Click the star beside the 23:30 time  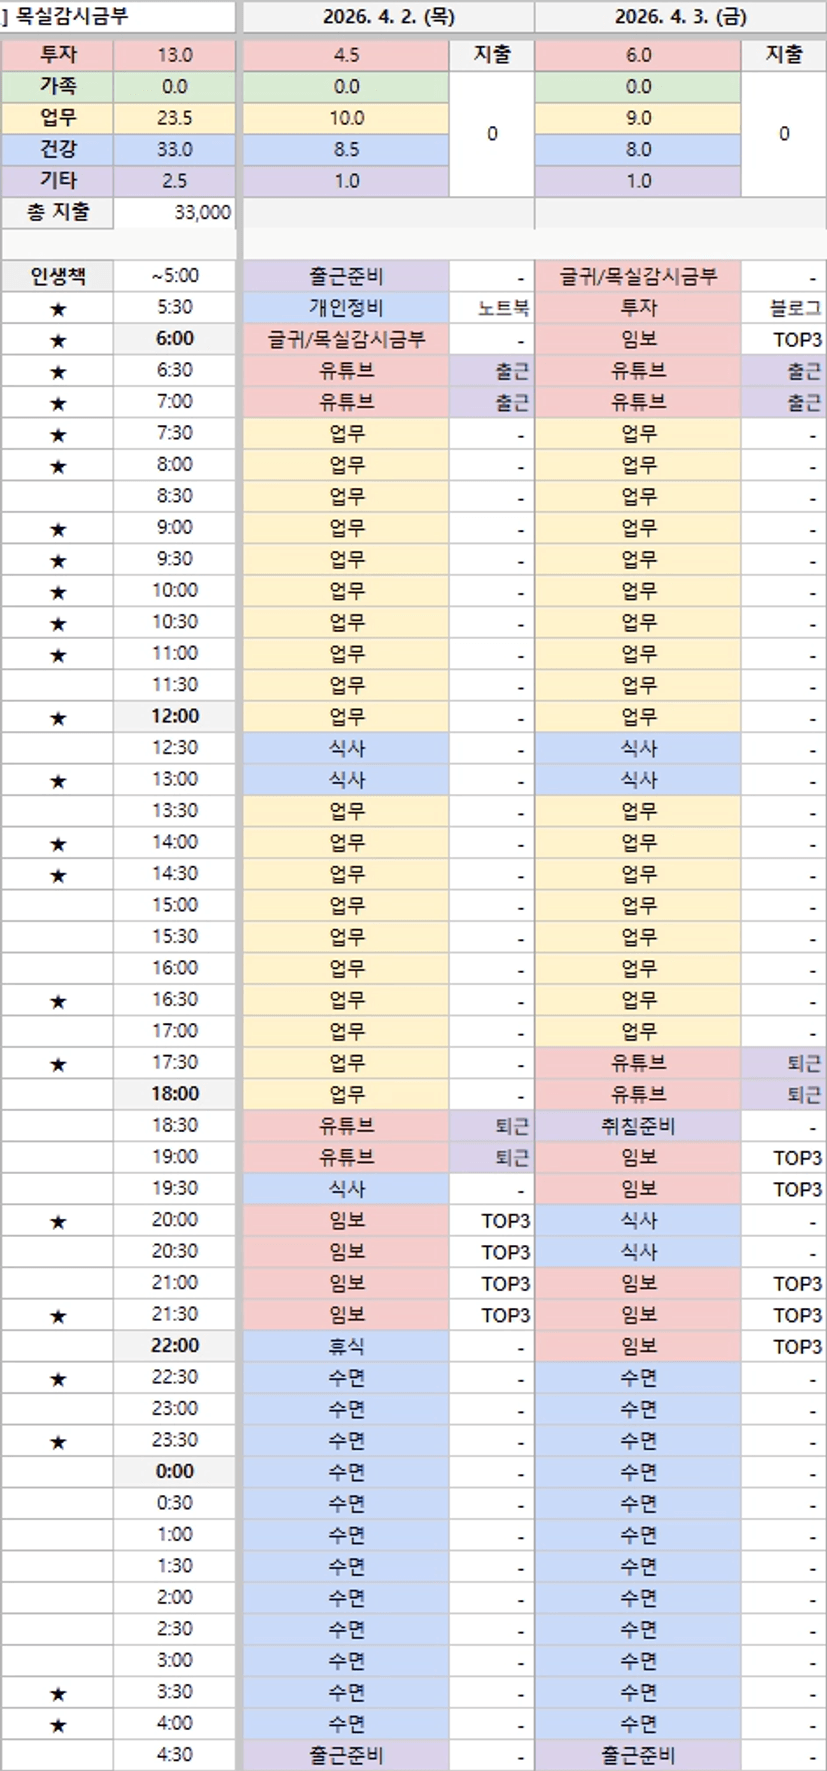pos(58,1441)
